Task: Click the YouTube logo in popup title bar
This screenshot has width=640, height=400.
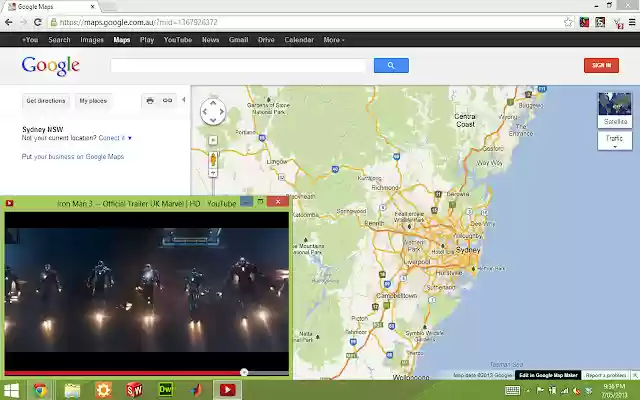Action: [x=9, y=203]
